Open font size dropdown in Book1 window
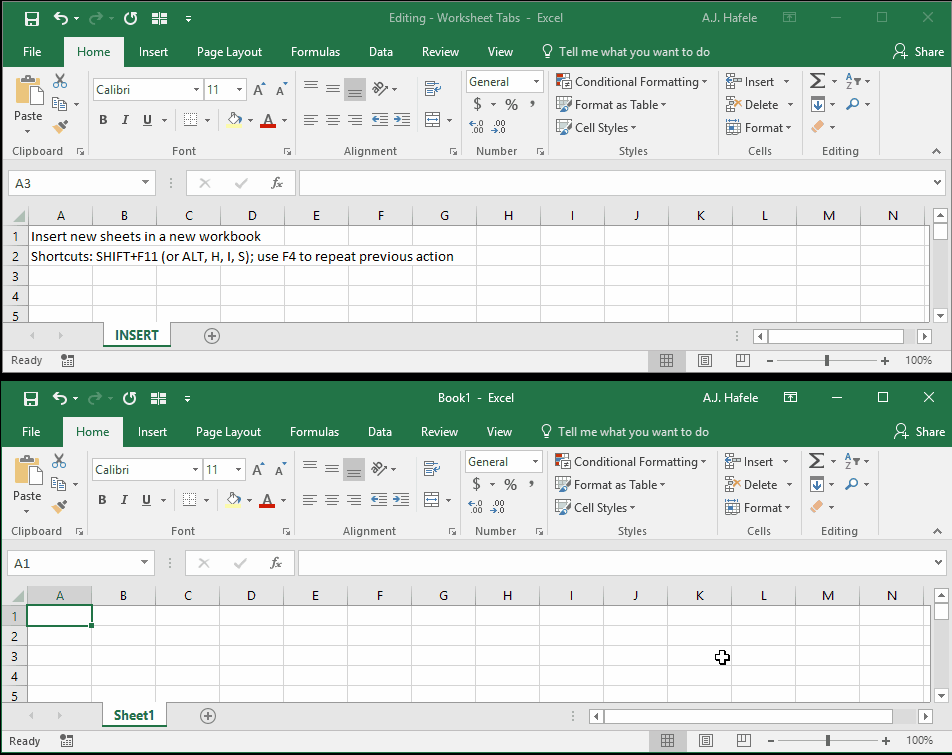Viewport: 952px width, 755px height. (238, 470)
